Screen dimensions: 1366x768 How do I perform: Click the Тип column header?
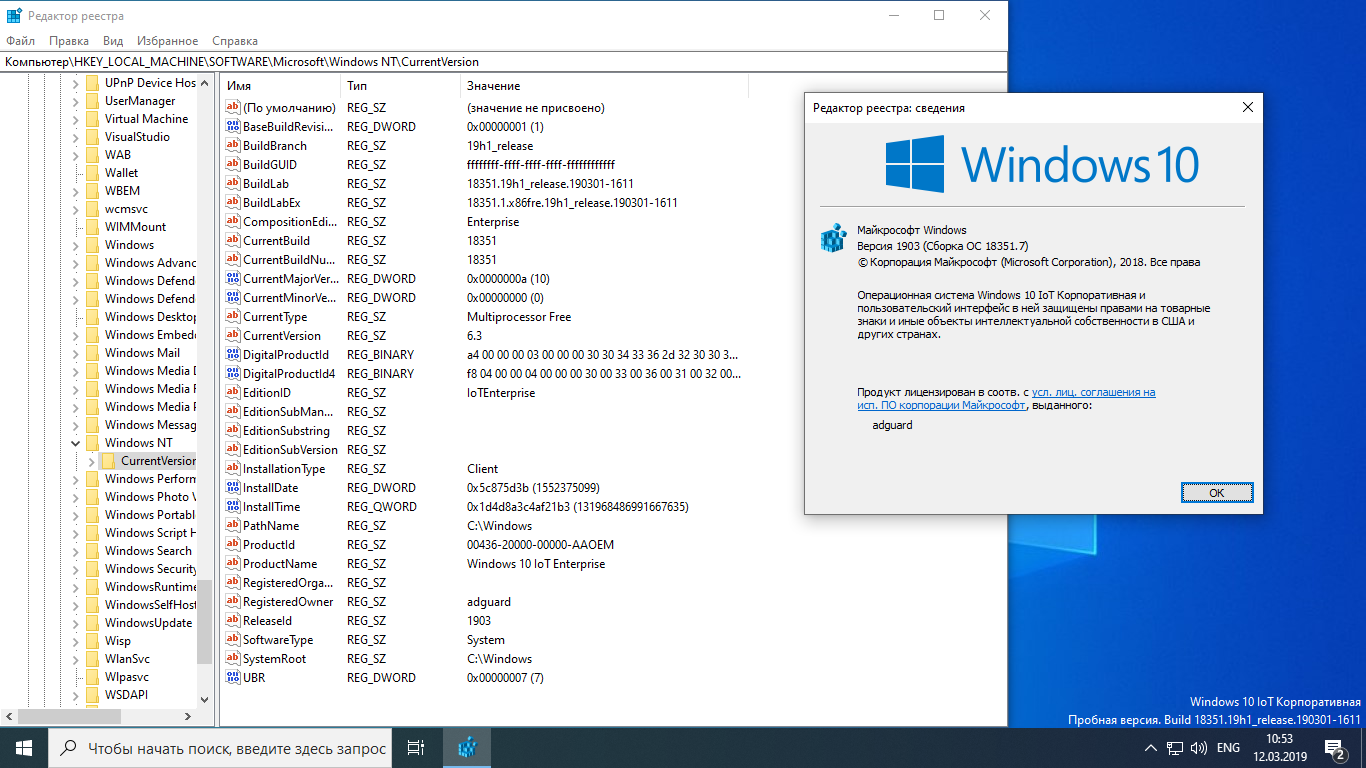(x=401, y=86)
